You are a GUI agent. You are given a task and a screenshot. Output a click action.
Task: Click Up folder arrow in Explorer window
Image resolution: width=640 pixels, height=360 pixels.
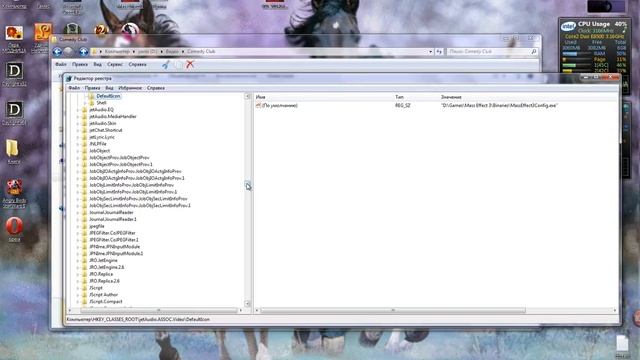[x=83, y=52]
